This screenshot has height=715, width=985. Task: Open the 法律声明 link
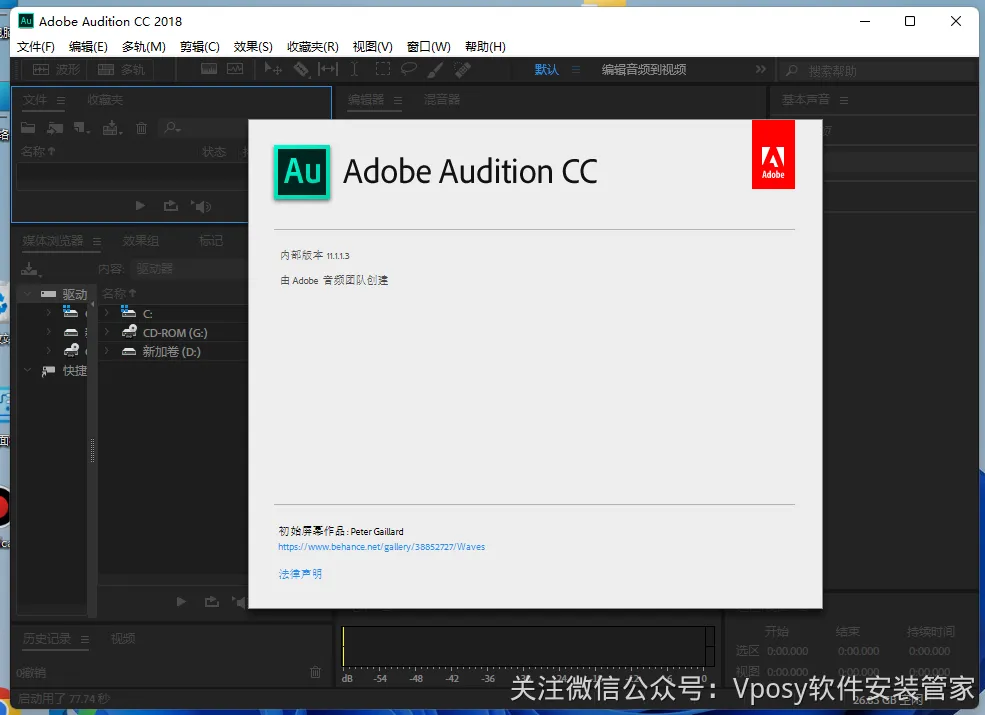tap(300, 574)
